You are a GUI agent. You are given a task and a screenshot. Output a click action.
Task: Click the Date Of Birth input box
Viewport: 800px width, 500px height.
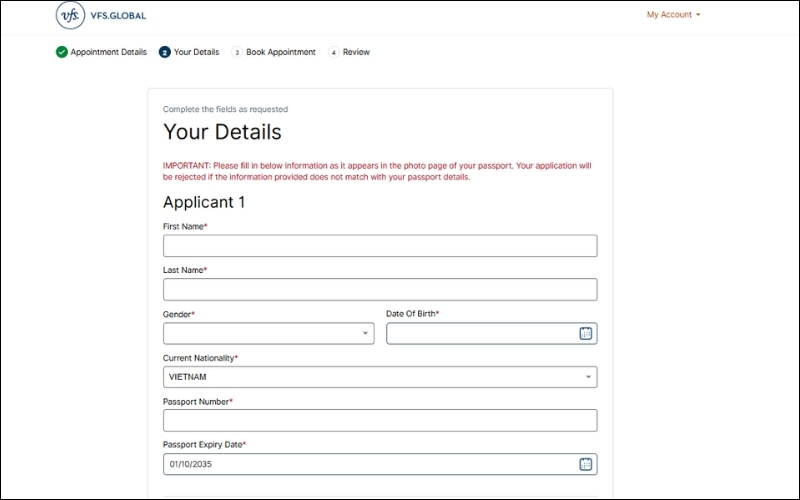coord(480,333)
